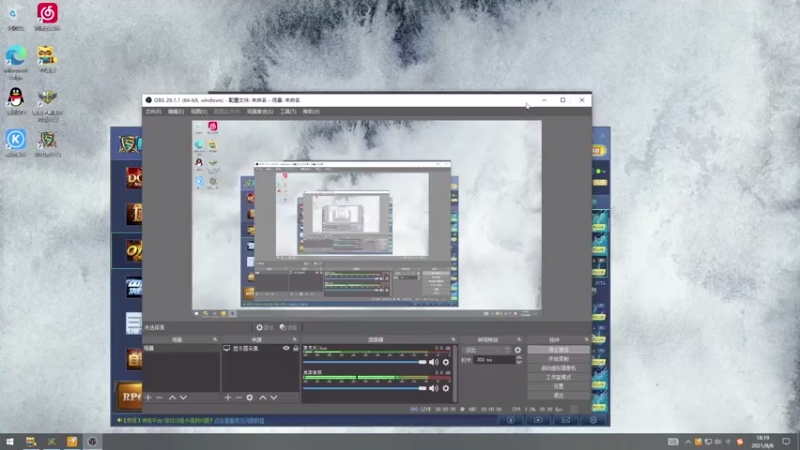Open transition properties gear beside 淡出 dropdown

coord(518,350)
